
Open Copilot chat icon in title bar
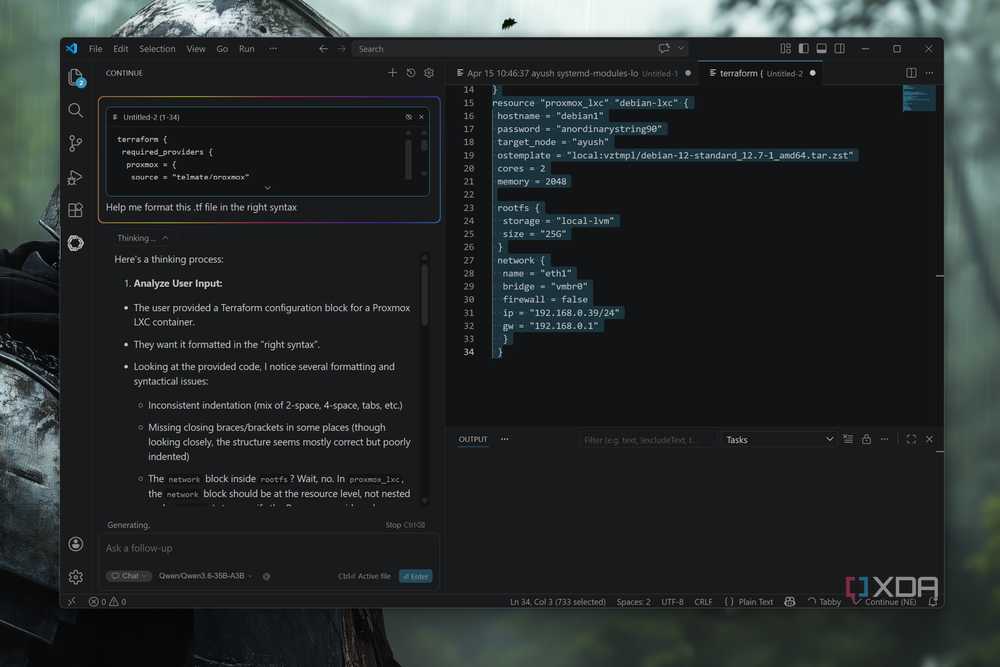tap(664, 48)
